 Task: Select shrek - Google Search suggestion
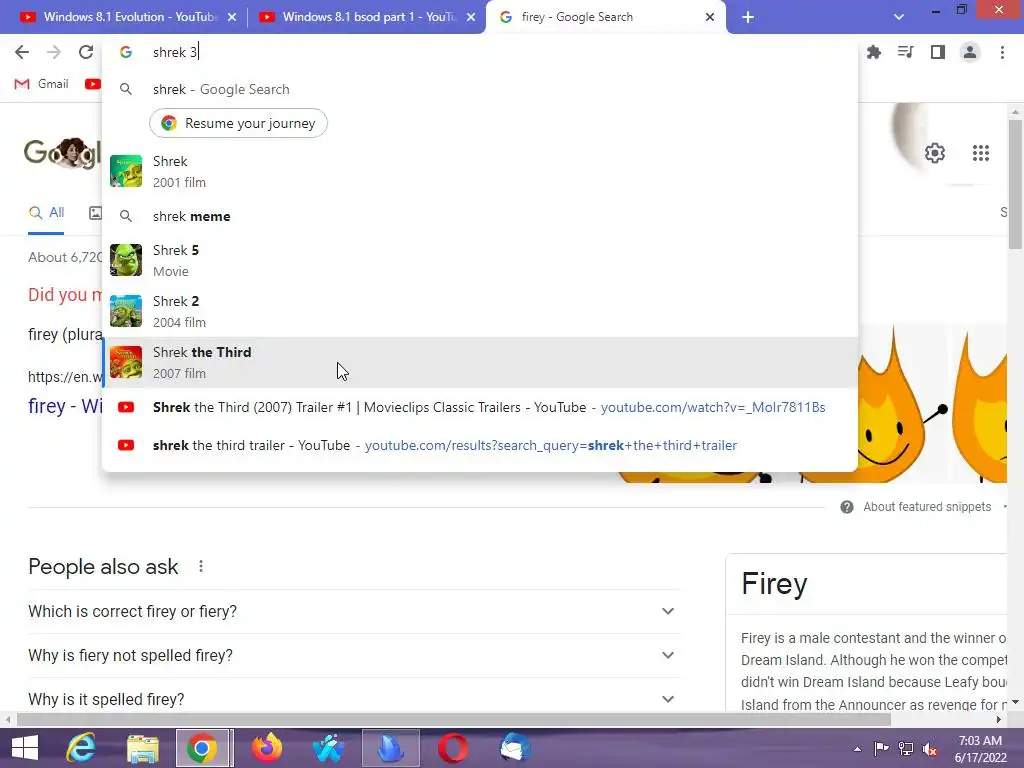click(x=480, y=89)
